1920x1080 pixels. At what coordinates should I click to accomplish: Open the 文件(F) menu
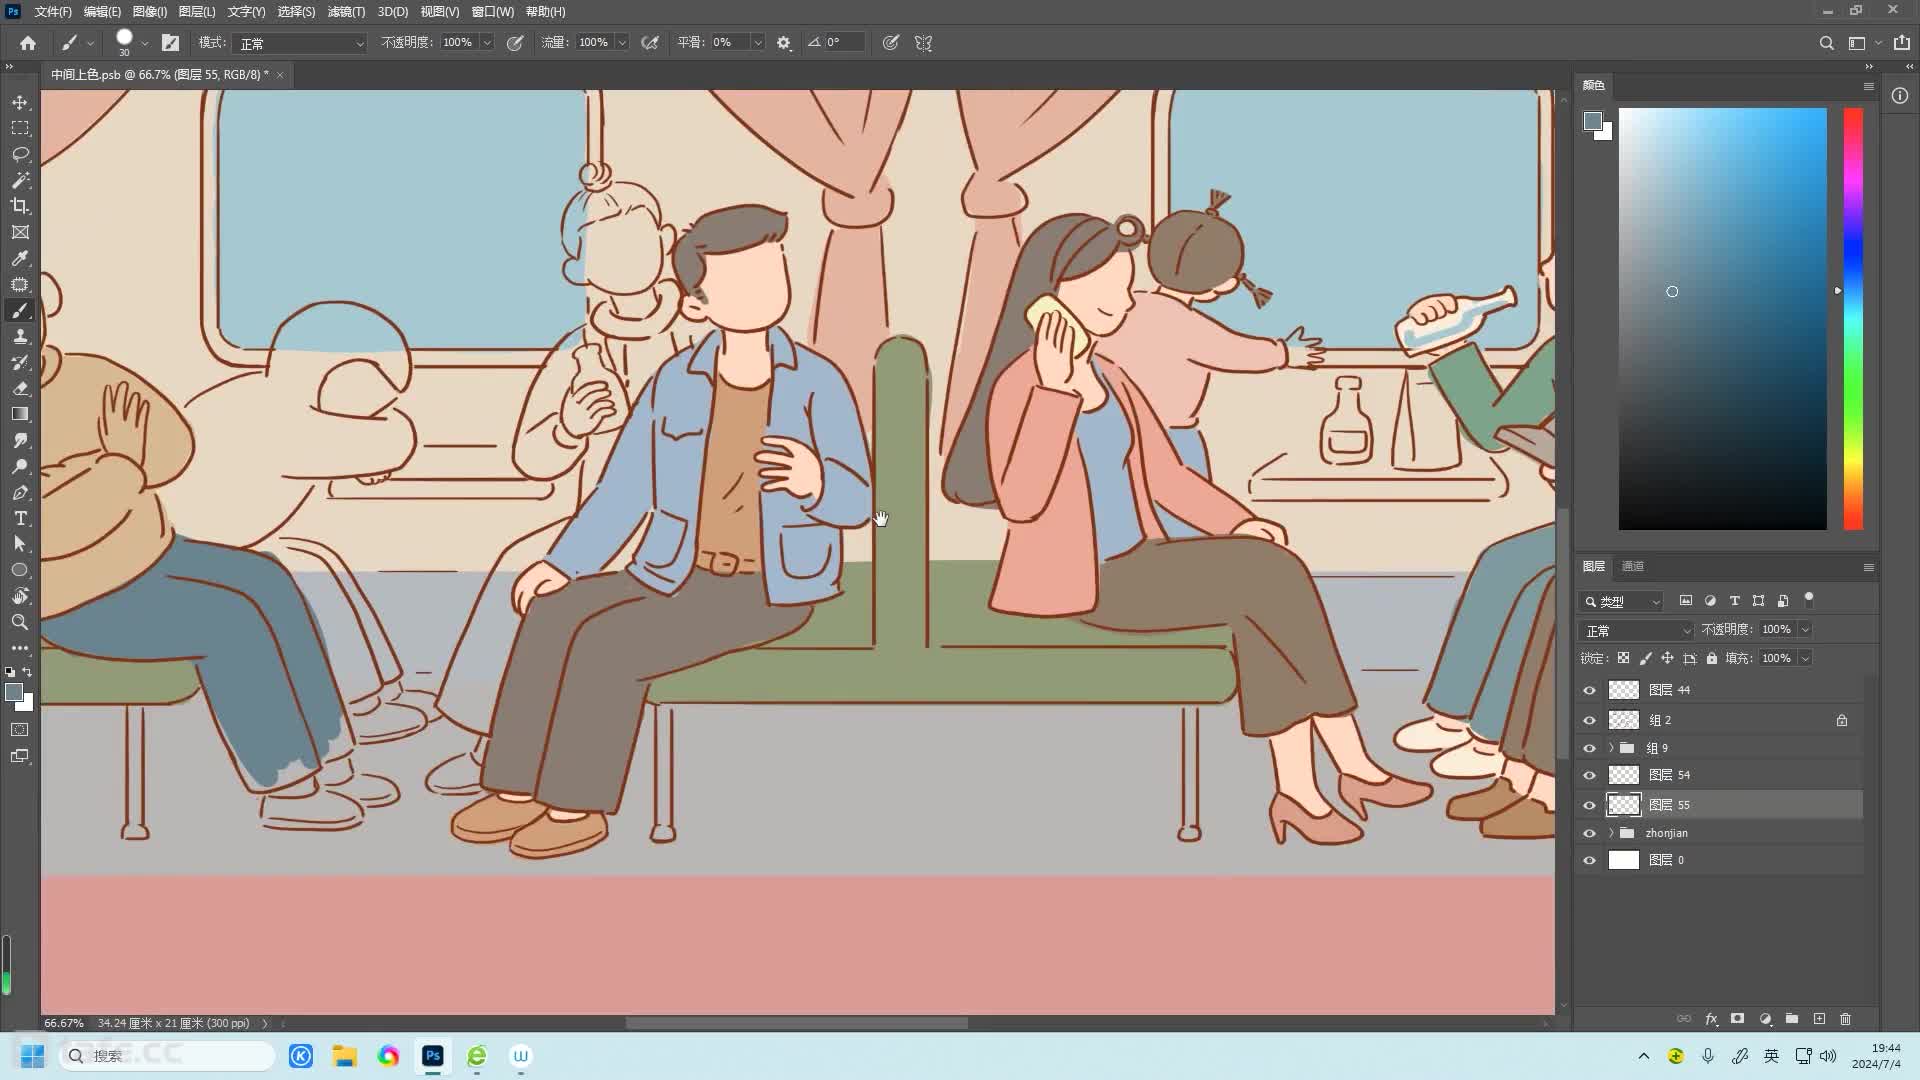(53, 12)
